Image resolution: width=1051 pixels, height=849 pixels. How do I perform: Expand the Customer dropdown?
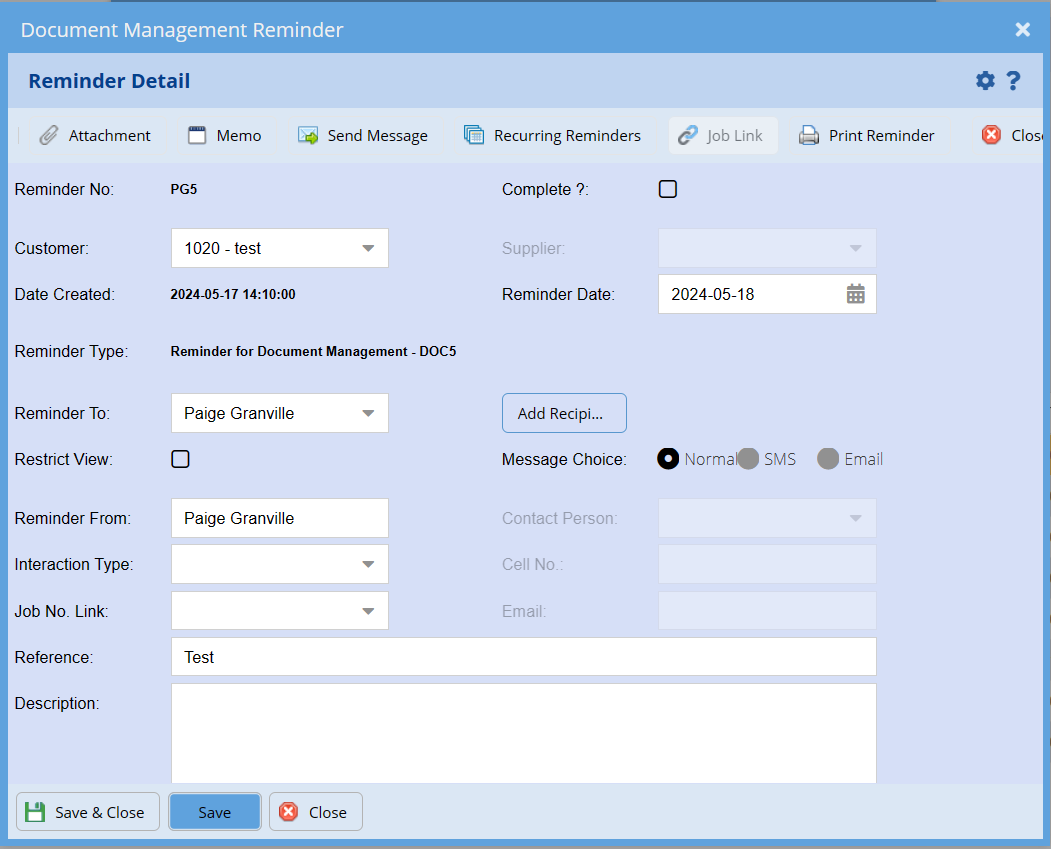pos(367,248)
